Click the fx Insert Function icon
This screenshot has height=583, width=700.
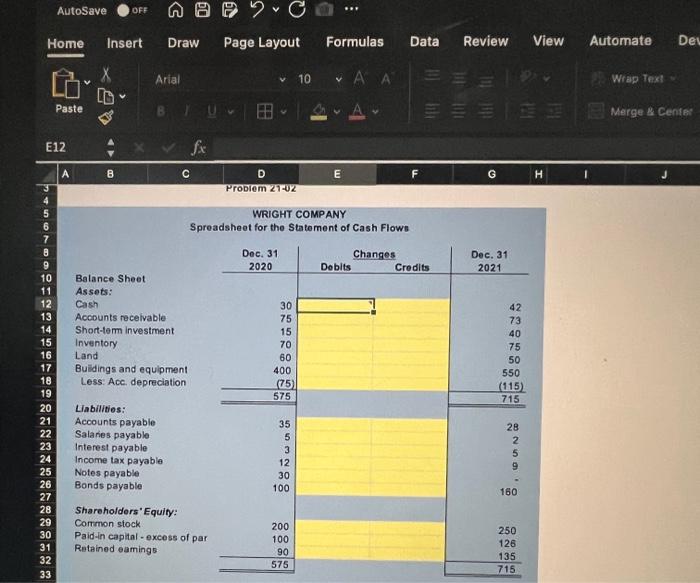tap(199, 147)
